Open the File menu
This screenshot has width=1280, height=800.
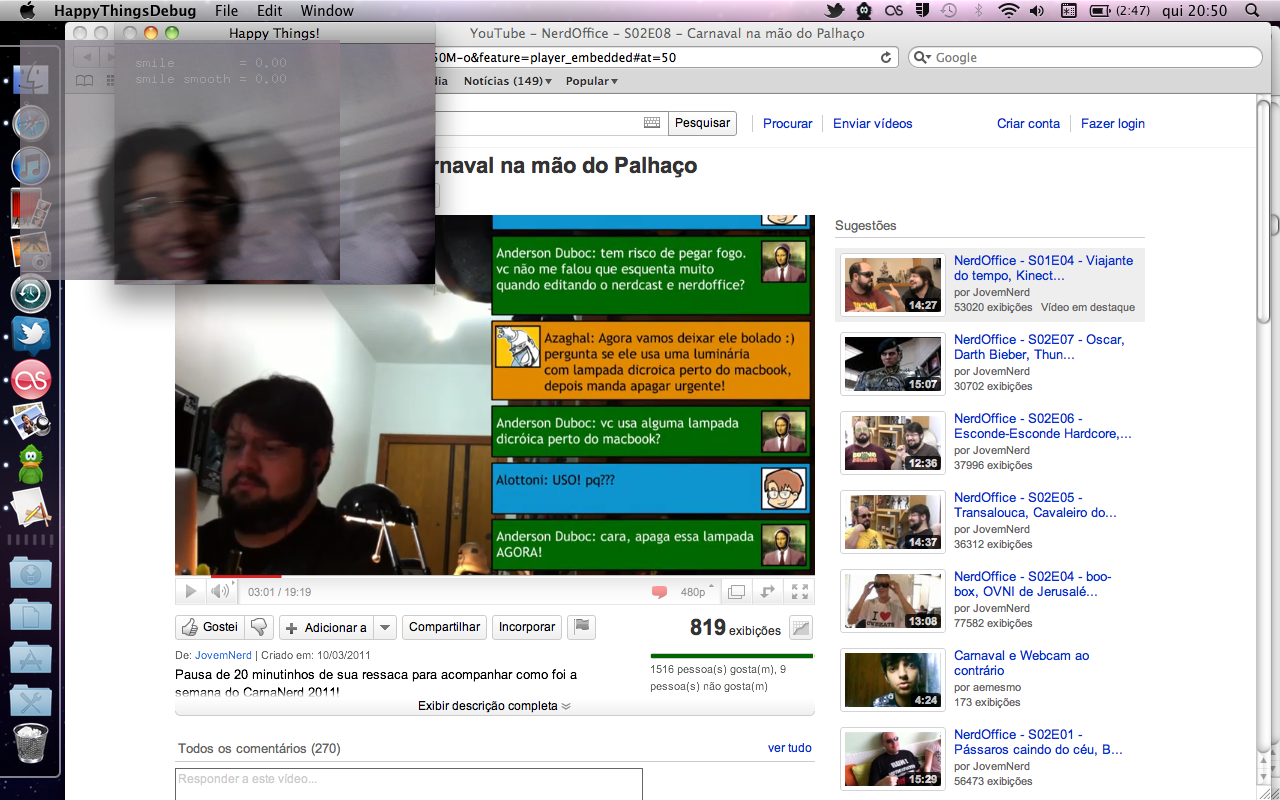pos(226,11)
